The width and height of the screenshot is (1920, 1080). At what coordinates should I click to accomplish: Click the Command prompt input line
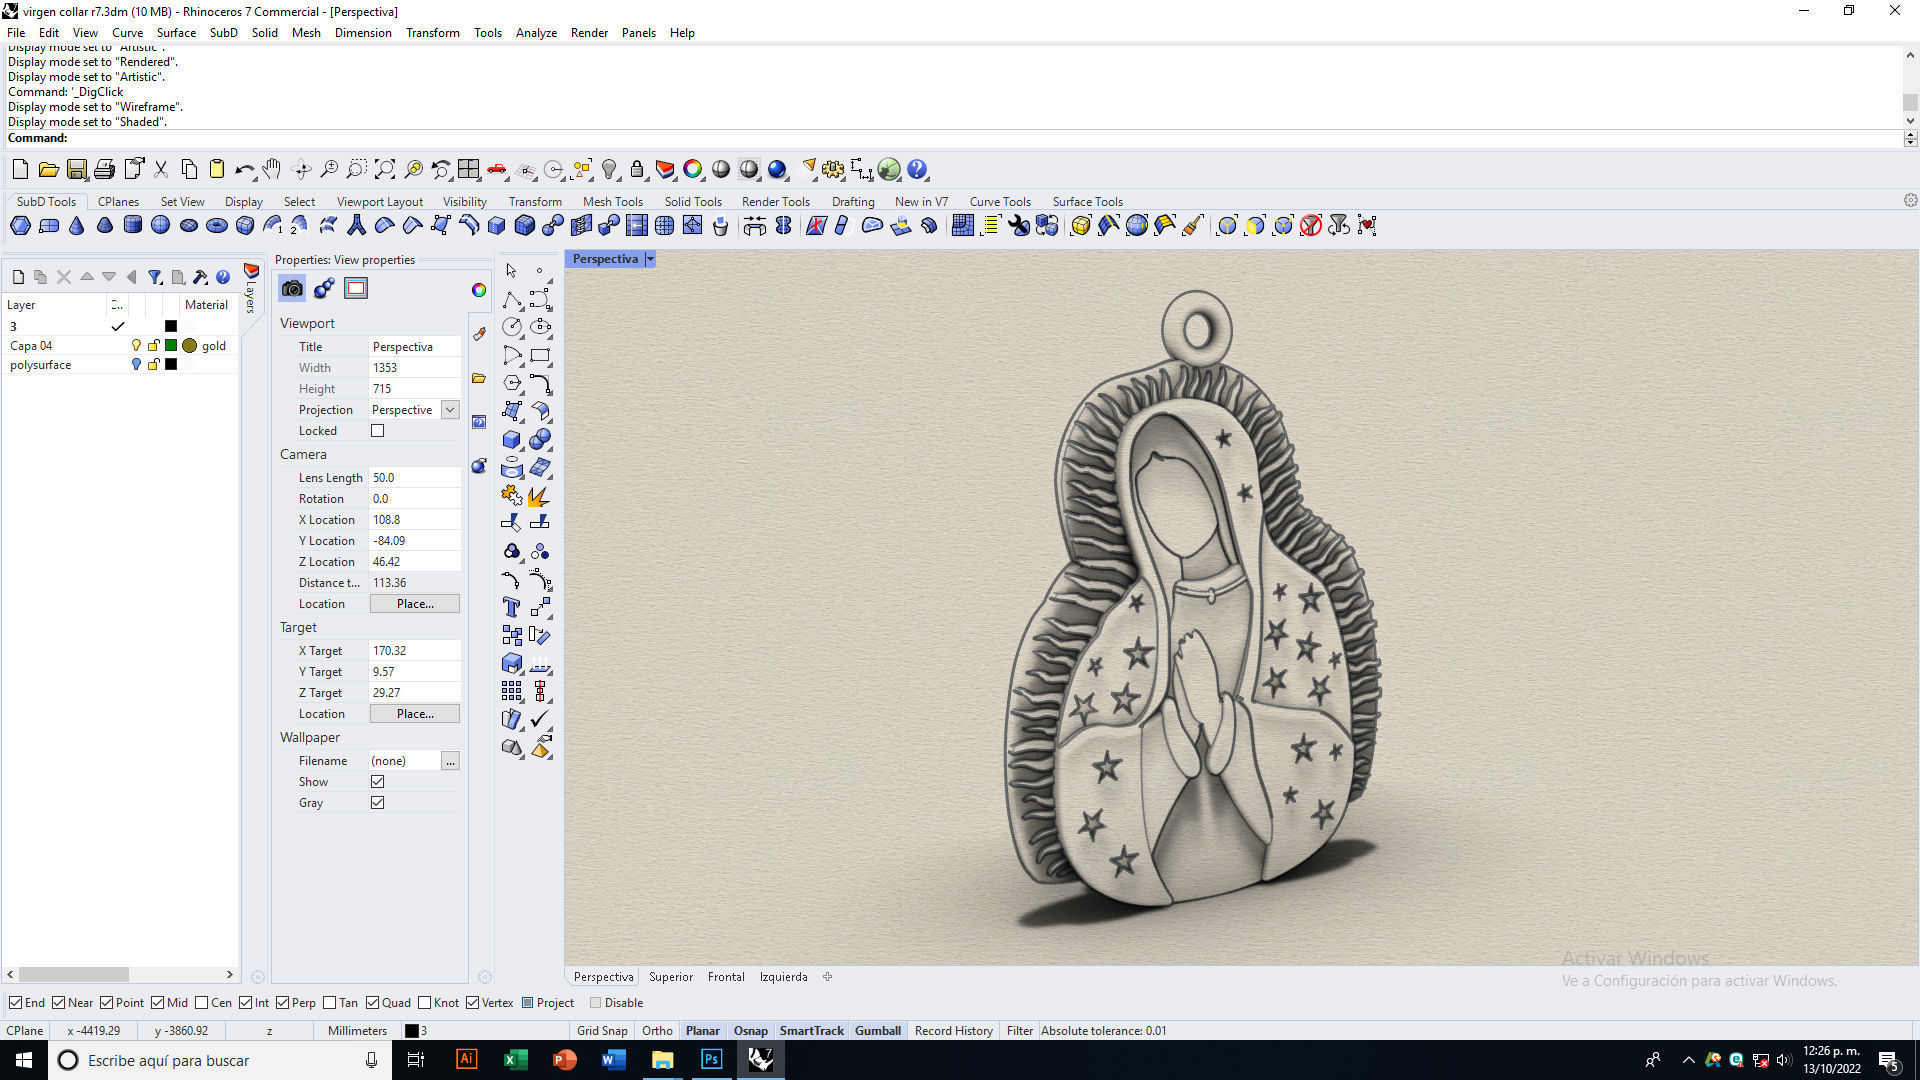953,138
